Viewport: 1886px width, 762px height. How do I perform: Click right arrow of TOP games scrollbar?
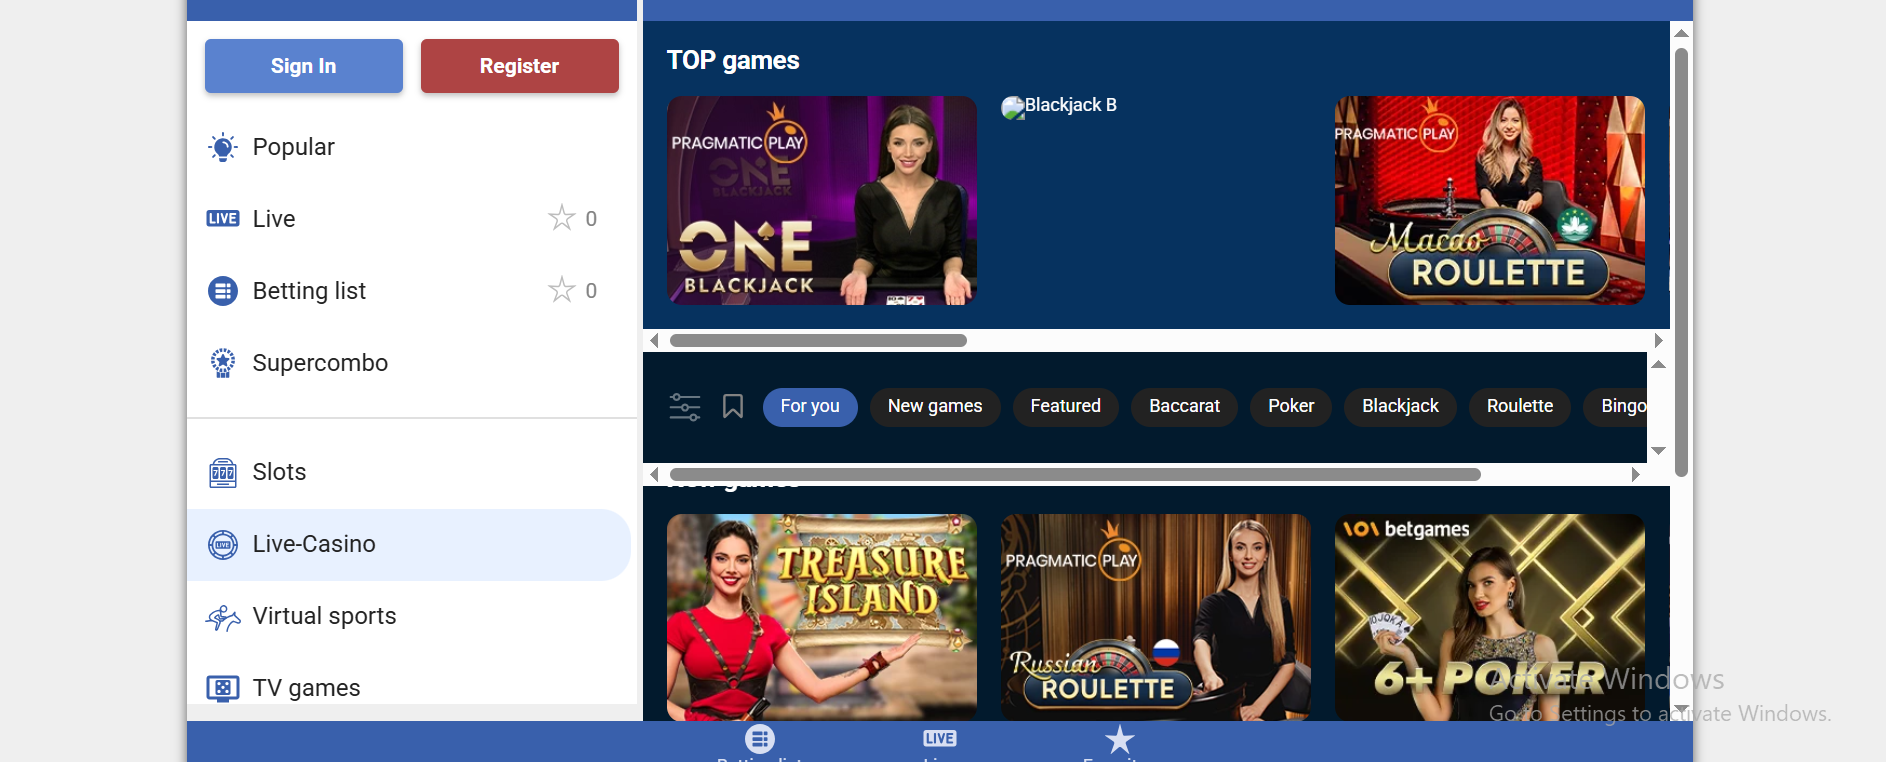[1658, 341]
